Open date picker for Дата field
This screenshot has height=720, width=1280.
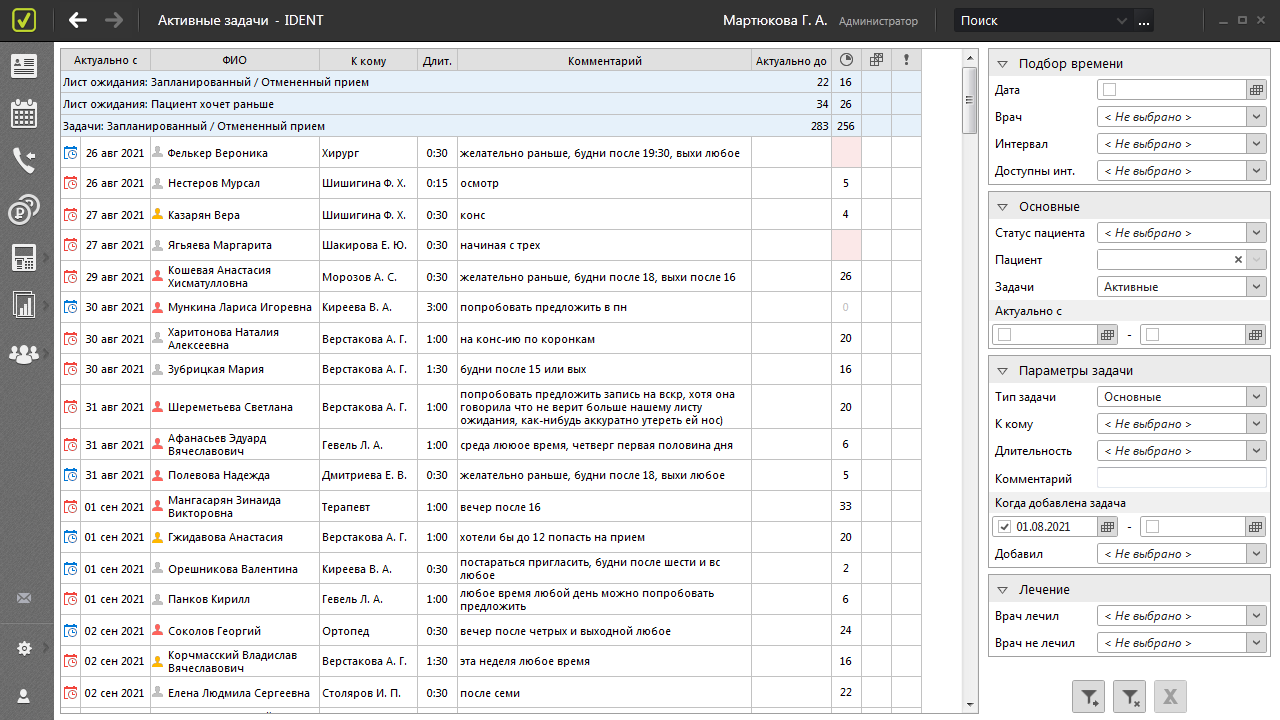(x=1257, y=90)
